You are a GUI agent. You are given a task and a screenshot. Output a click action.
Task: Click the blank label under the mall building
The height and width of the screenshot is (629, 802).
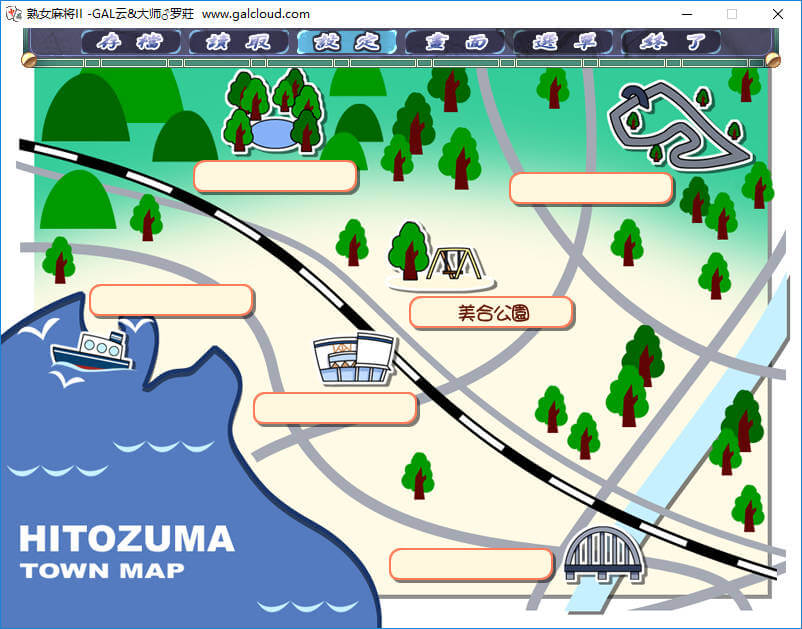click(x=335, y=408)
